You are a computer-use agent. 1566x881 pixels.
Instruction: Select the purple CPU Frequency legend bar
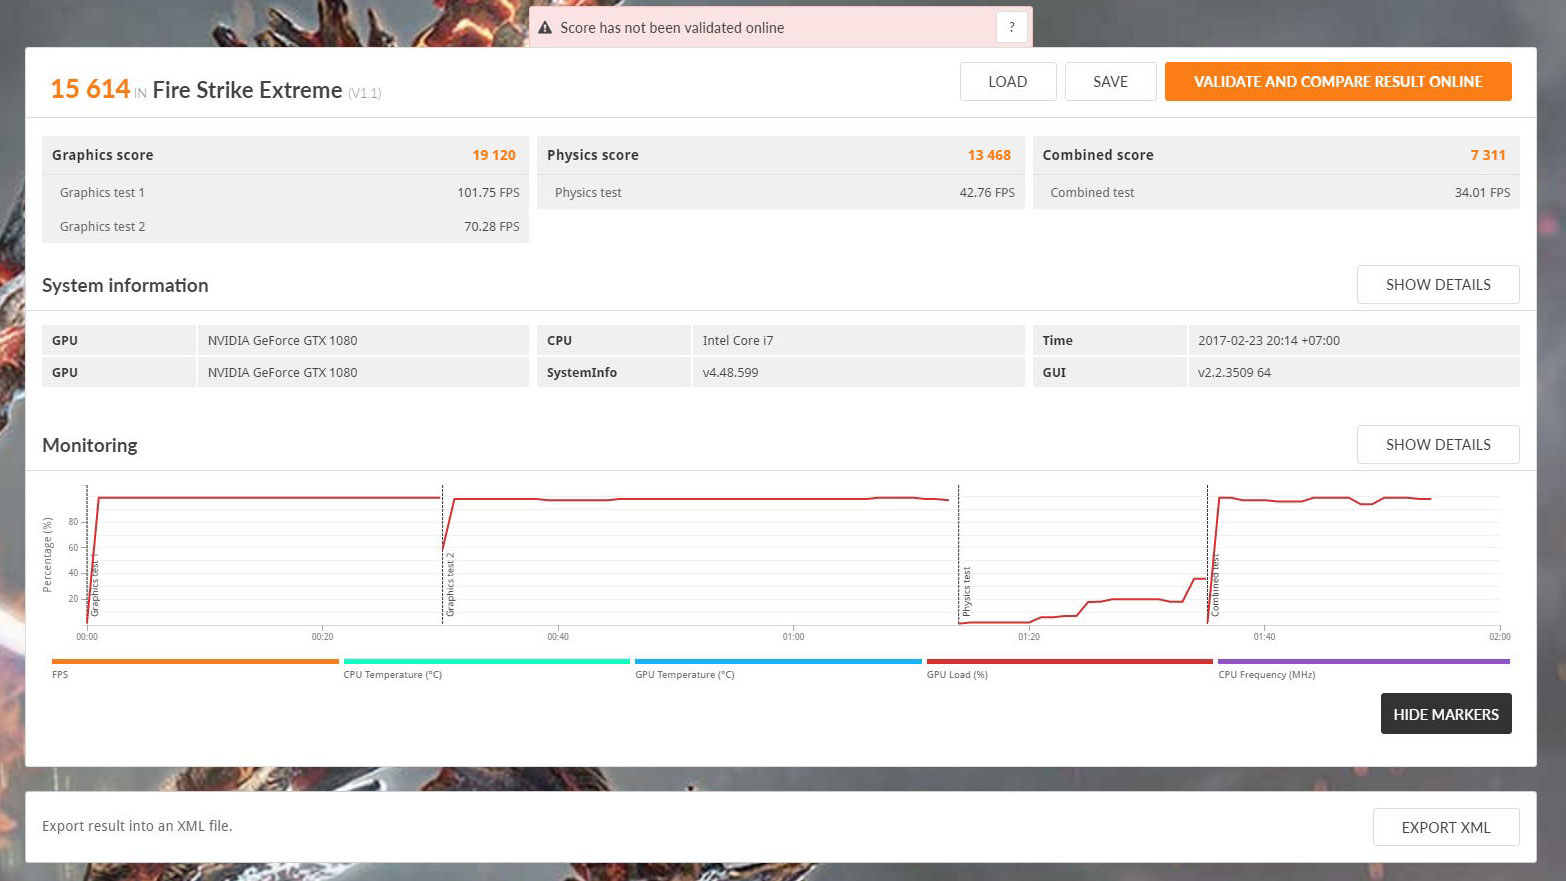pyautogui.click(x=1363, y=662)
